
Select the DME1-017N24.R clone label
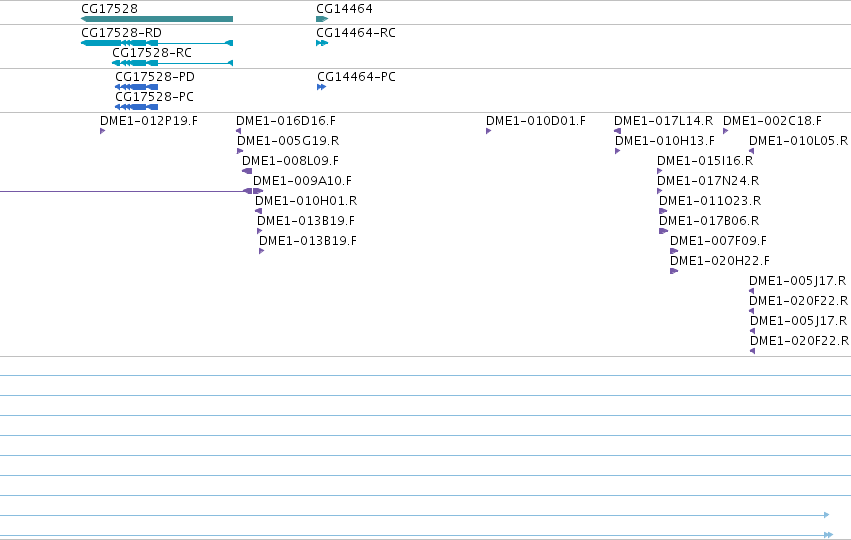click(x=708, y=181)
